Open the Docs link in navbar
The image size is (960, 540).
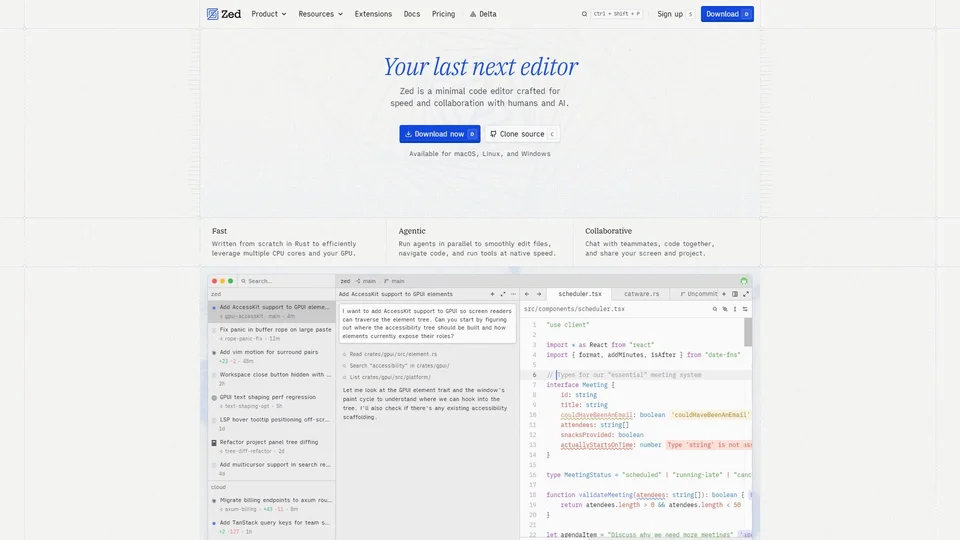411,14
